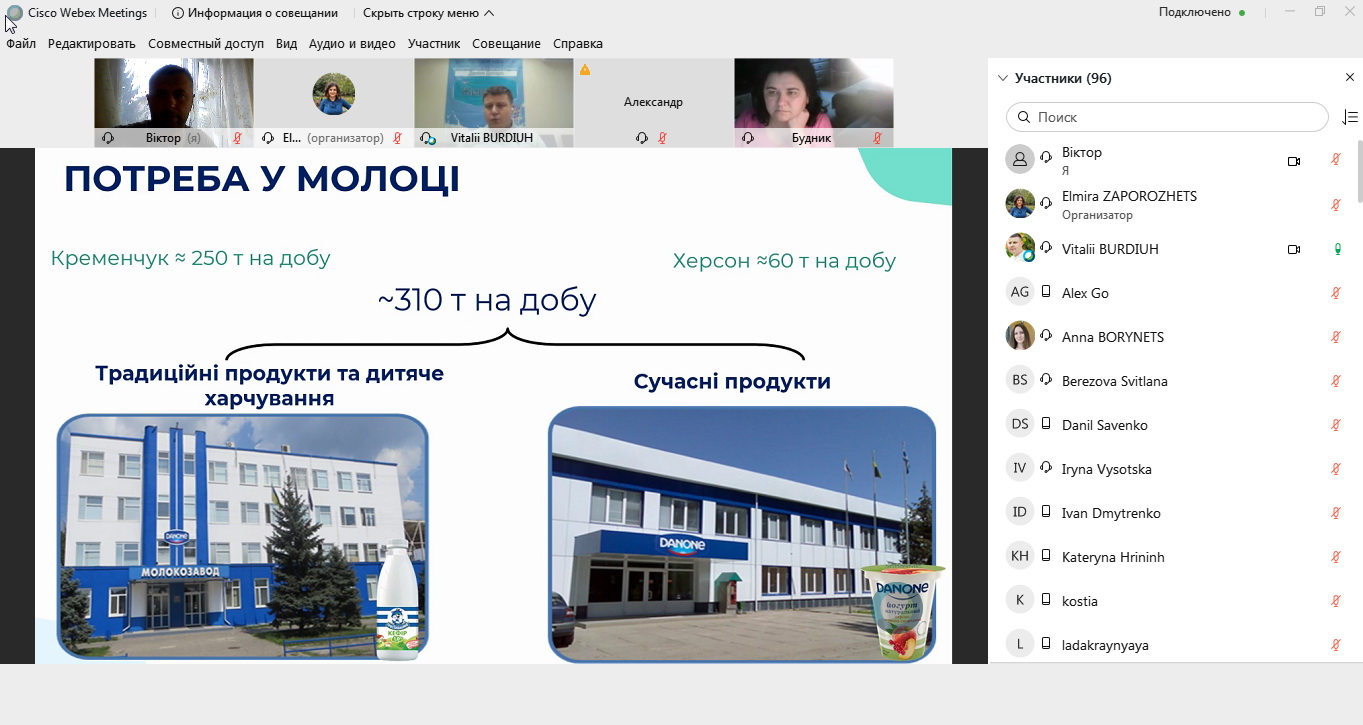1363x725 pixels.
Task: Click participant name Danil Savenko
Action: pyautogui.click(x=1104, y=425)
